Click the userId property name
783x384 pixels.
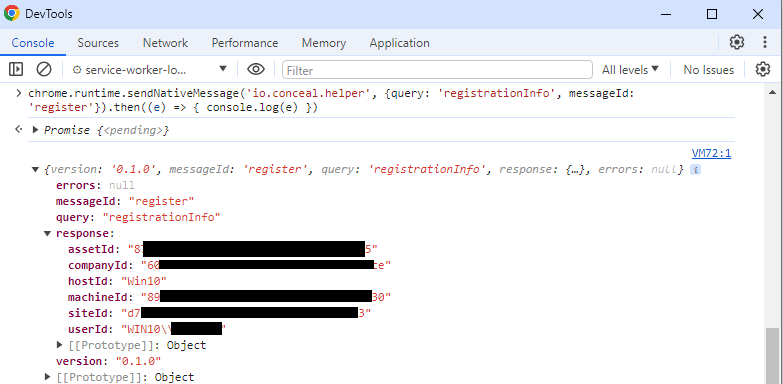click(88, 329)
